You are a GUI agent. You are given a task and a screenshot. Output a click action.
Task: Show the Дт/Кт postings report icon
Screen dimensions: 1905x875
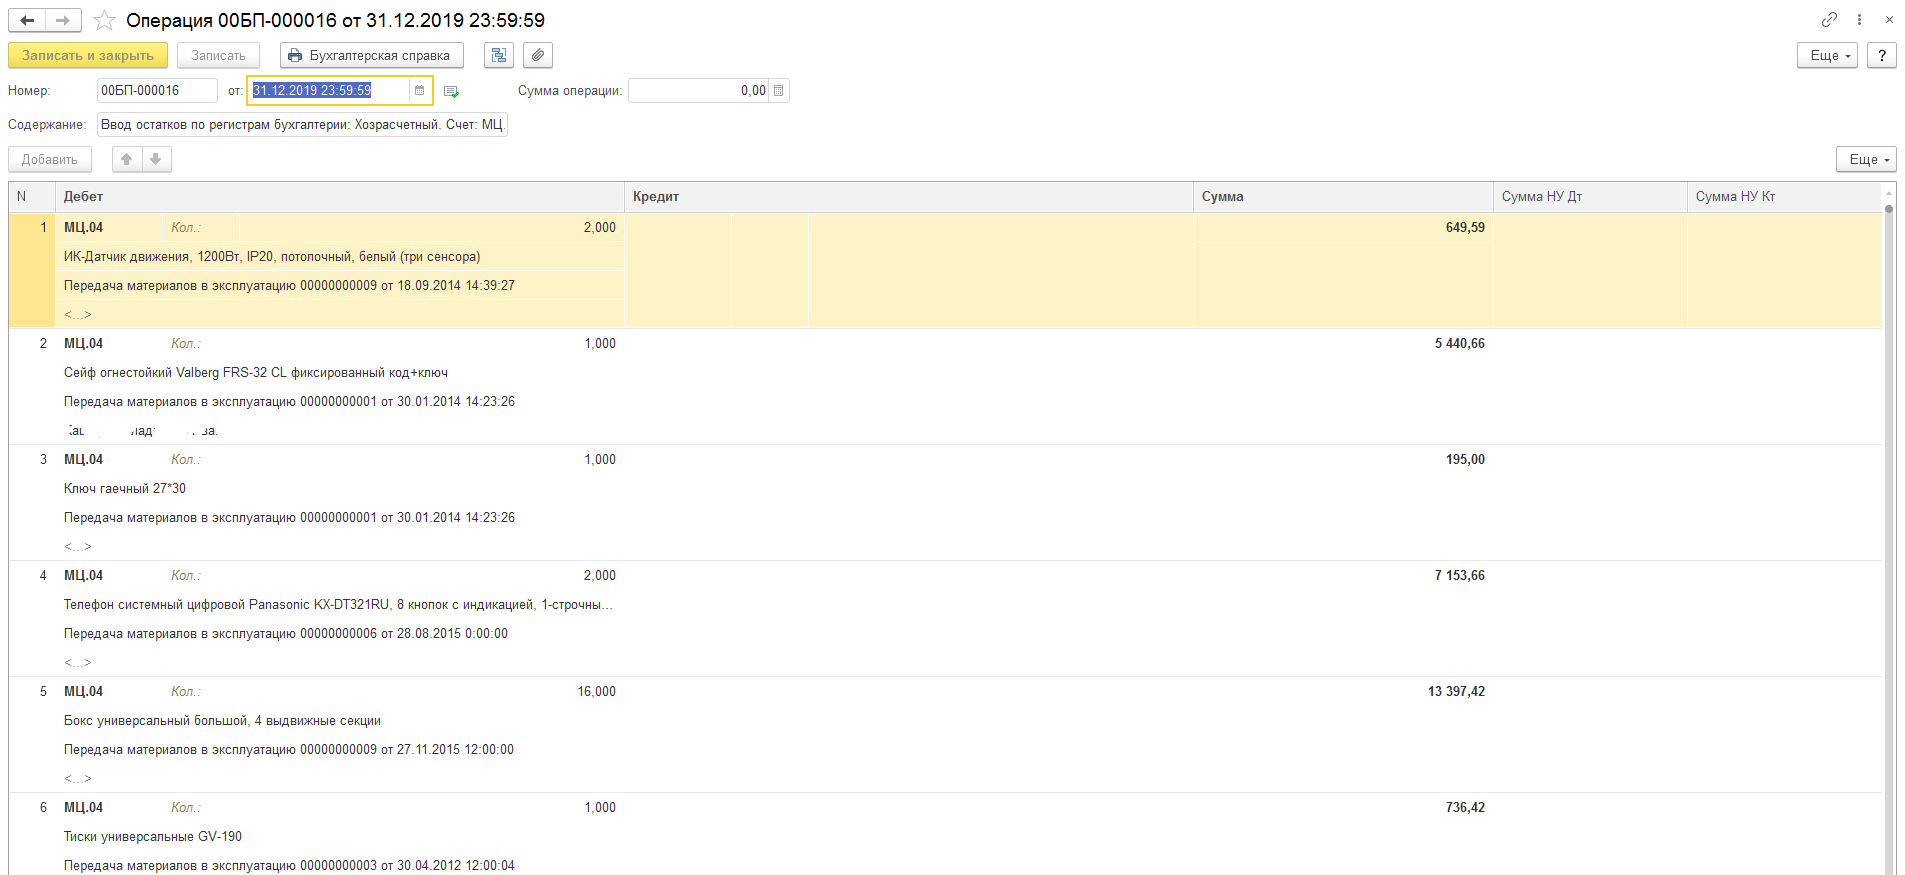coord(499,56)
